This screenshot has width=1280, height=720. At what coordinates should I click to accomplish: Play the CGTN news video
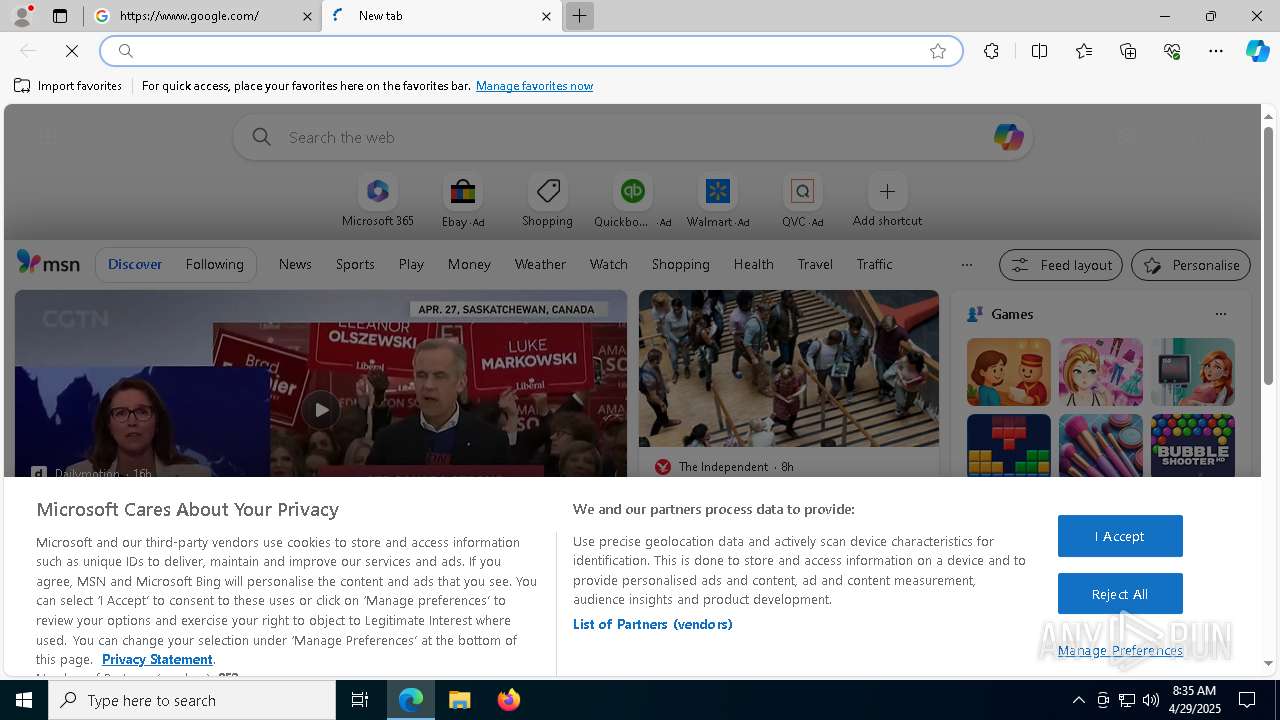coord(320,409)
